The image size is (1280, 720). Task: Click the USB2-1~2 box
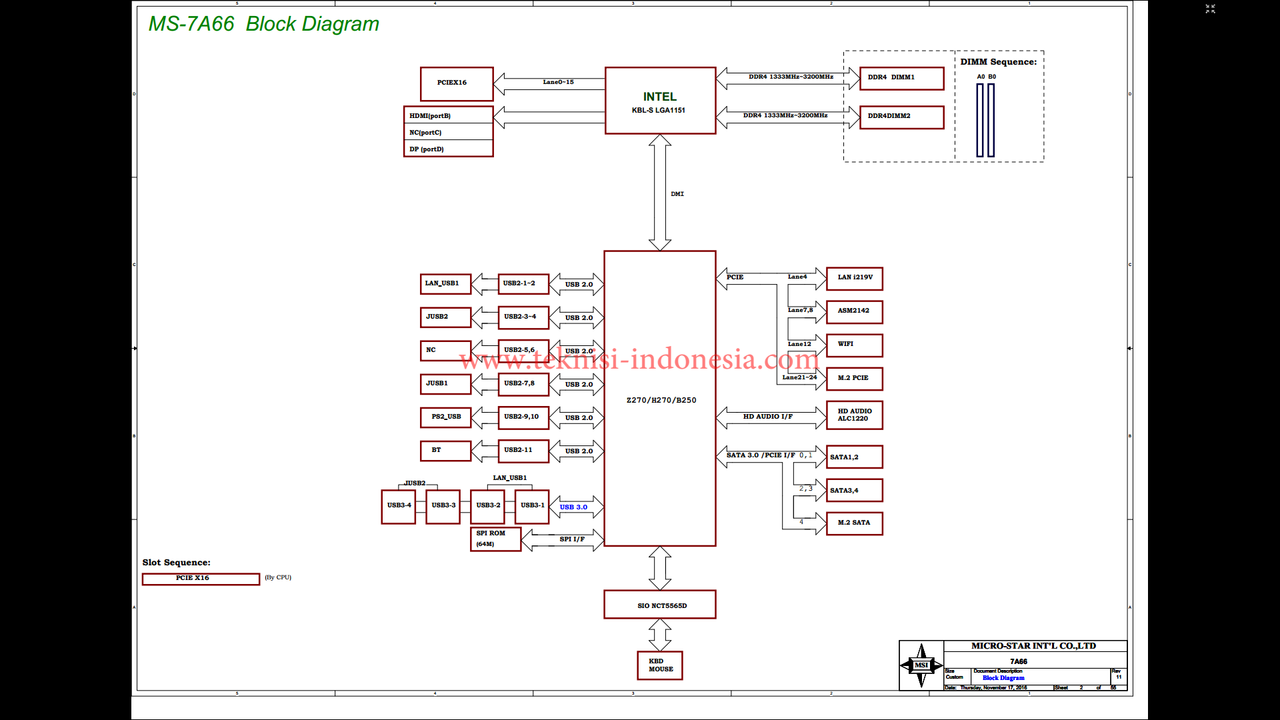click(x=524, y=284)
